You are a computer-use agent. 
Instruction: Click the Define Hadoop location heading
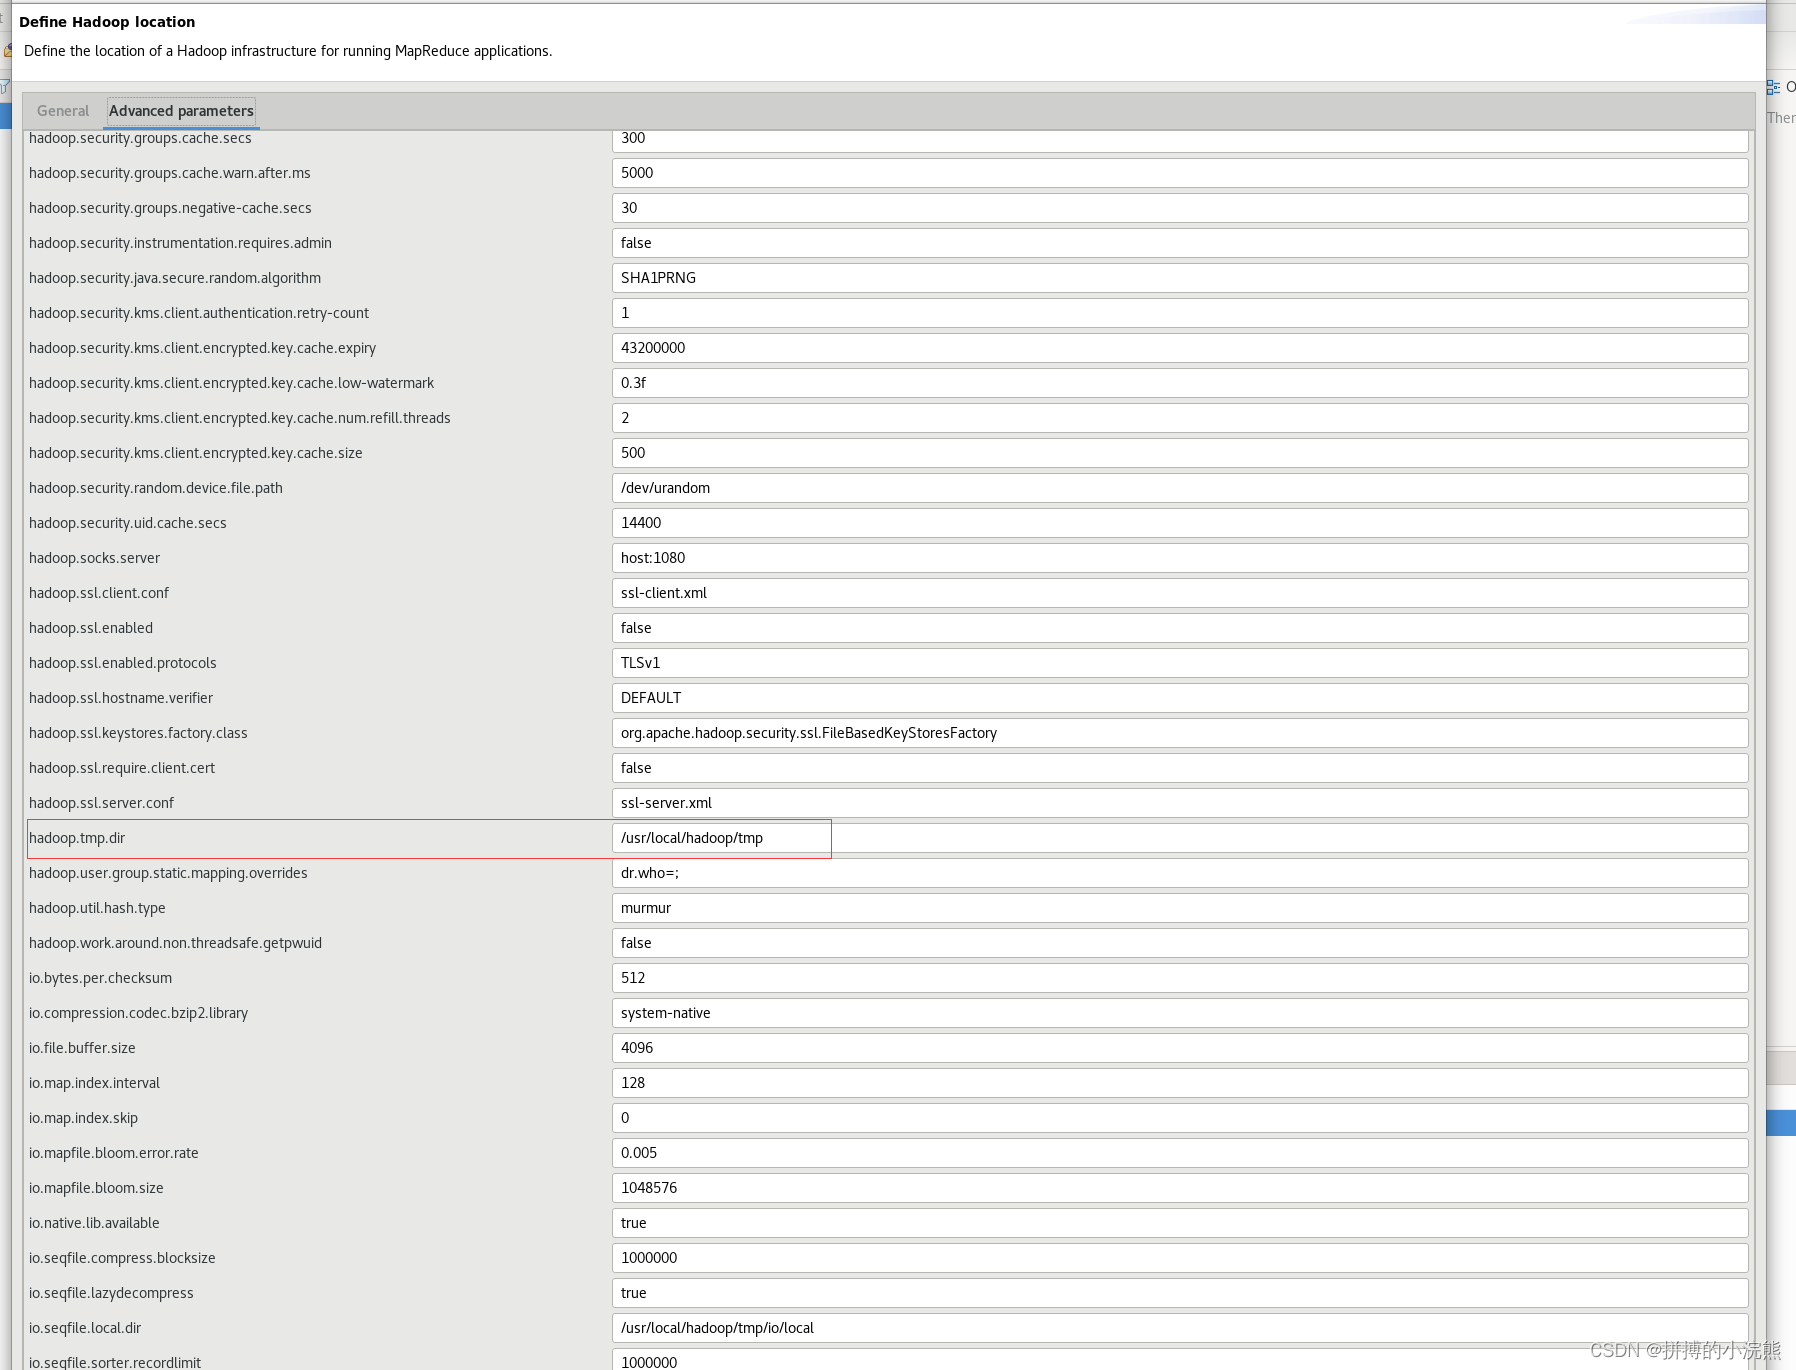click(107, 22)
